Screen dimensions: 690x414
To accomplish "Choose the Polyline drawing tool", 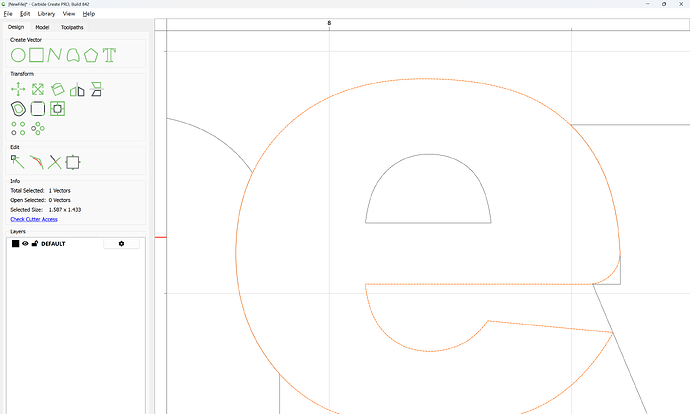I will [x=55, y=55].
